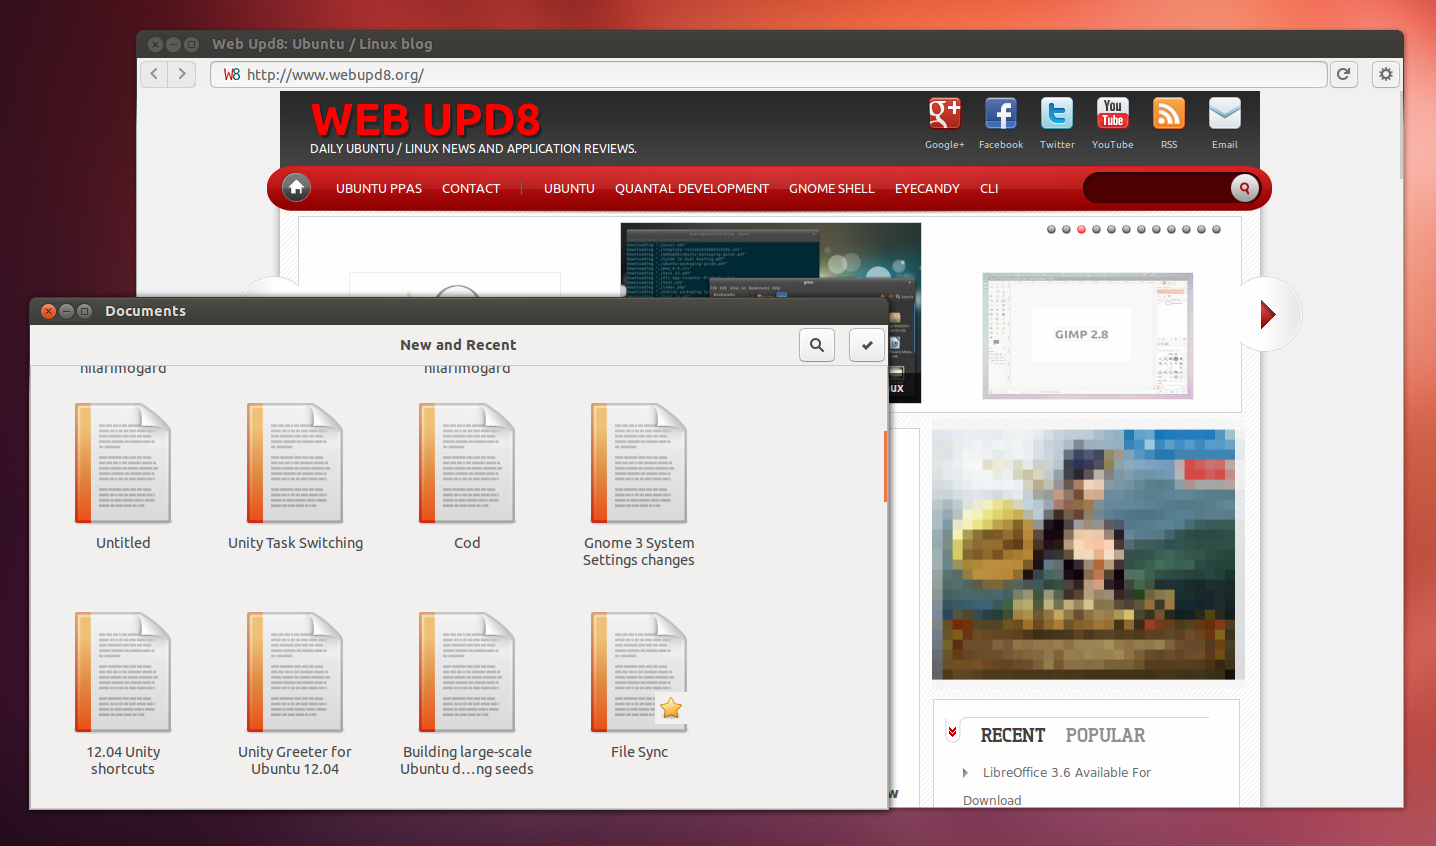Collapse the Recent widget red chevron

(952, 732)
